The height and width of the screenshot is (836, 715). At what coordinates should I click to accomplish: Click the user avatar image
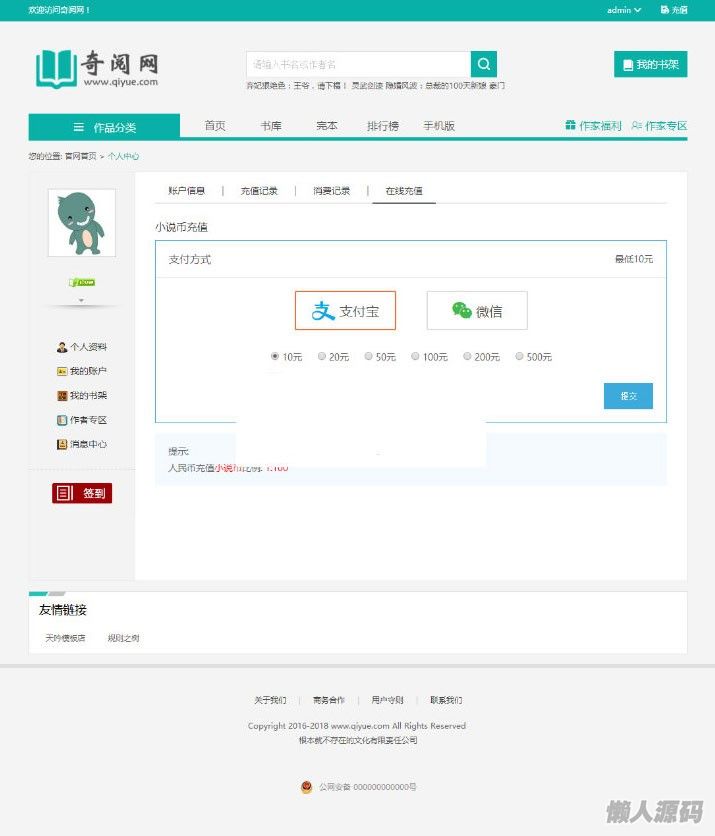(x=82, y=223)
